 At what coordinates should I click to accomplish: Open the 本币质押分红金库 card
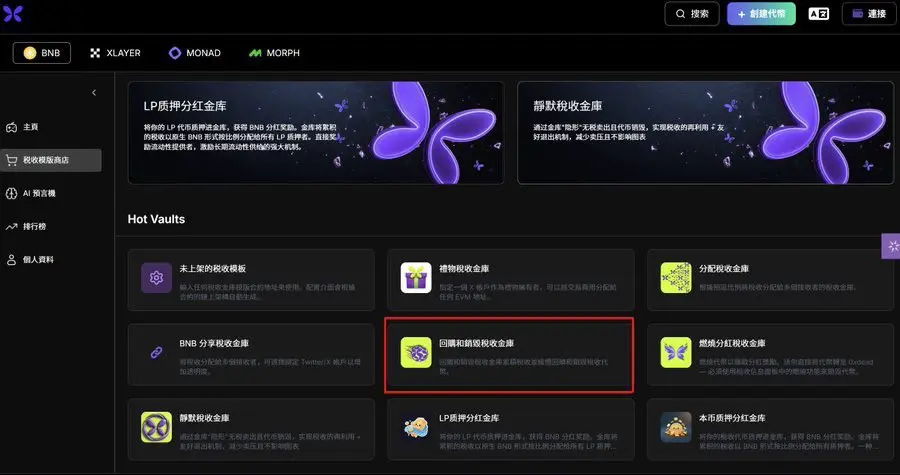[x=770, y=429]
